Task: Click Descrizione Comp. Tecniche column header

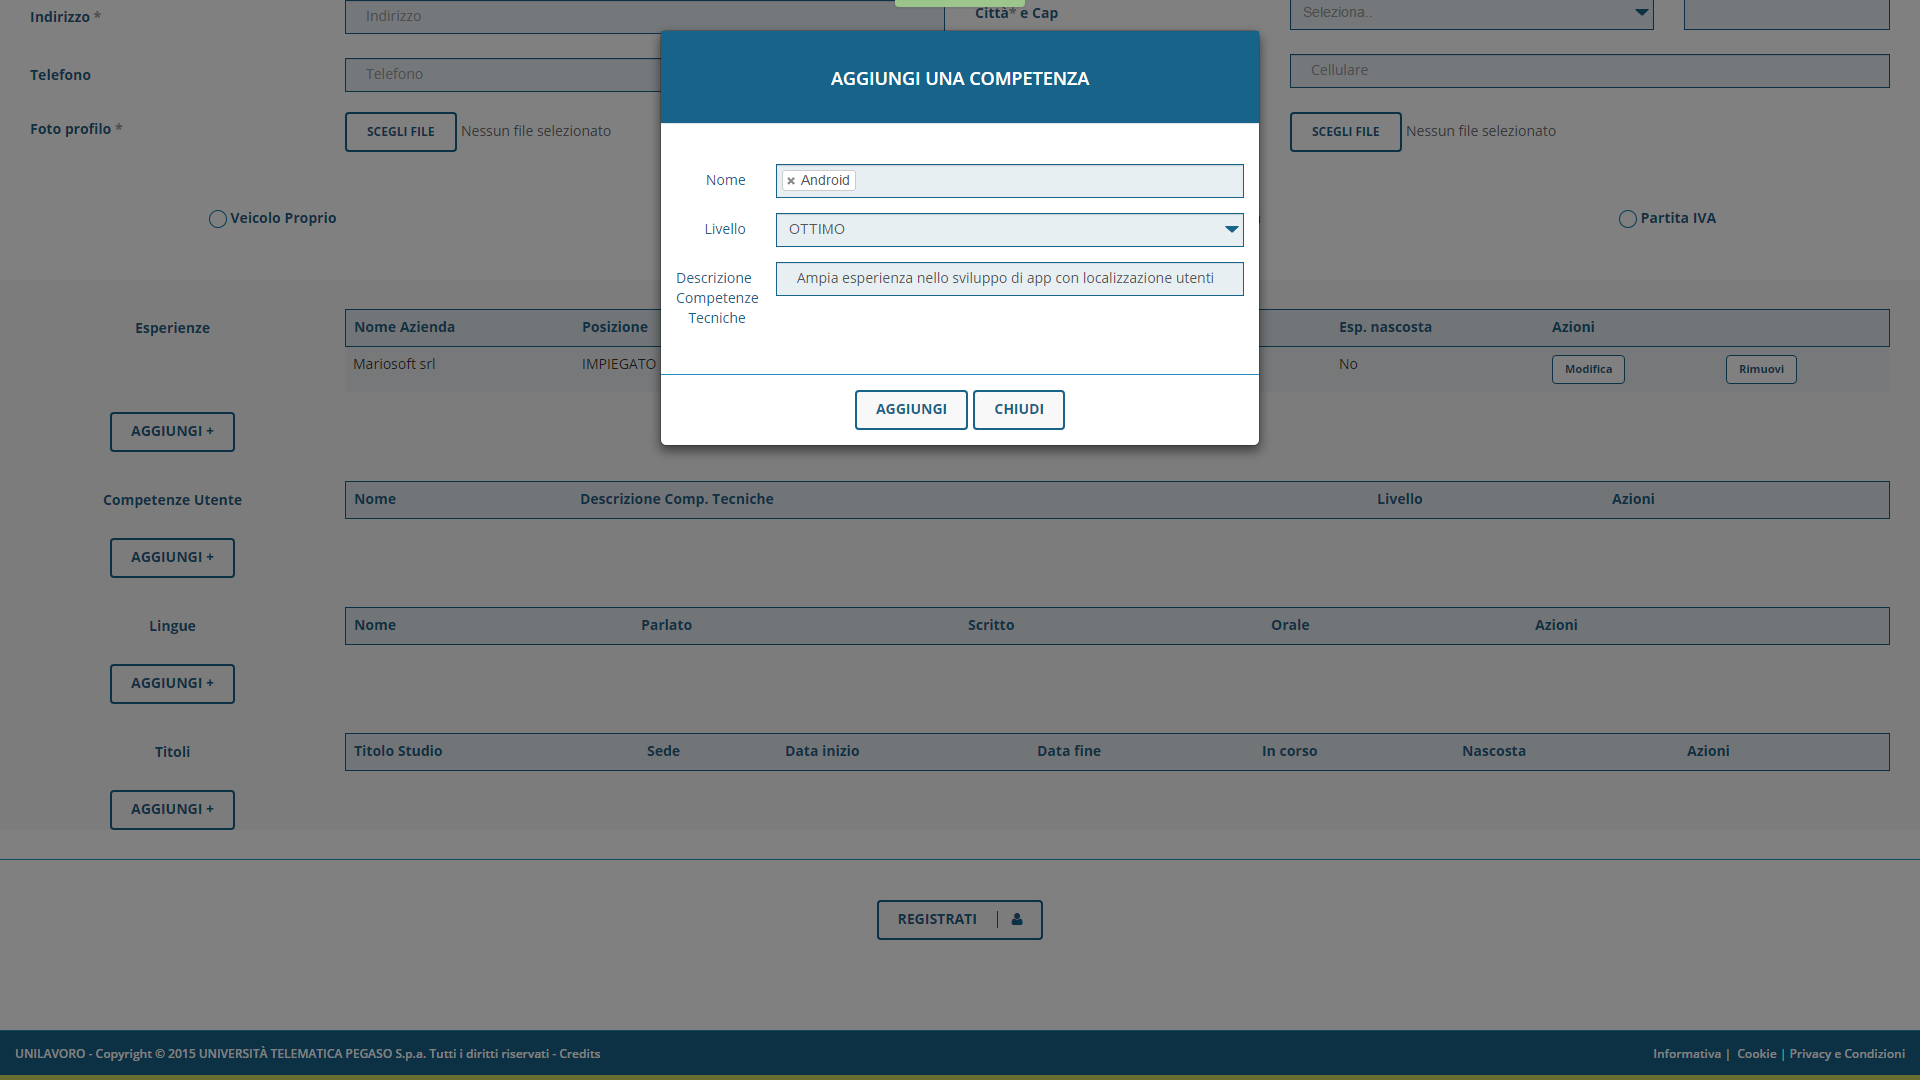Action: coord(676,500)
